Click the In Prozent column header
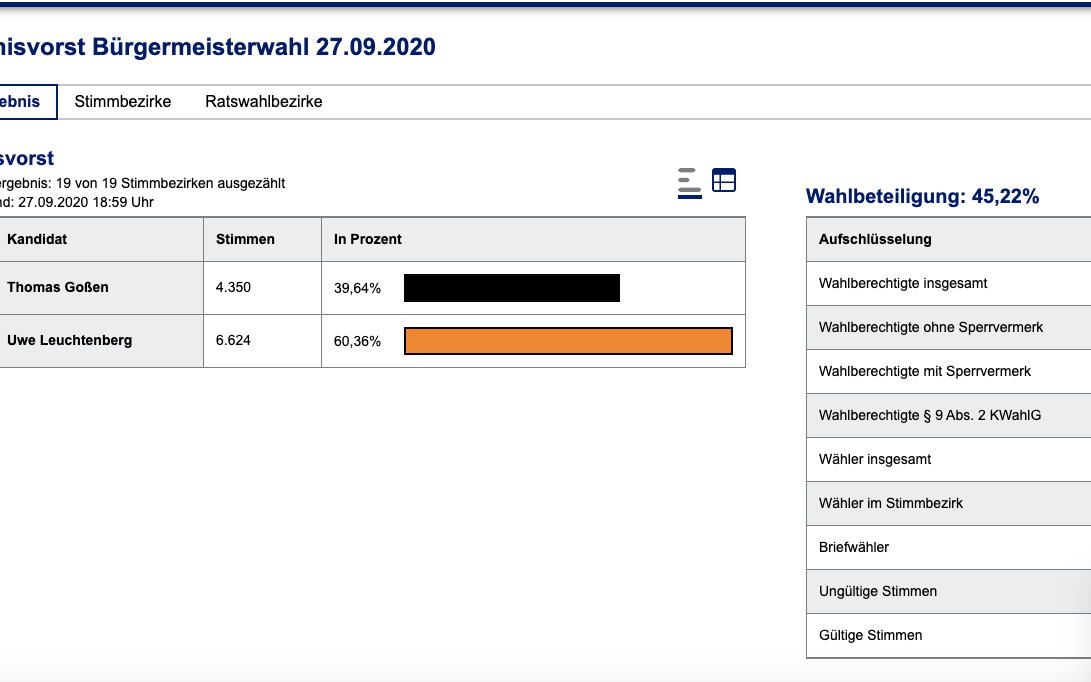The height and width of the screenshot is (682, 1091). click(368, 240)
